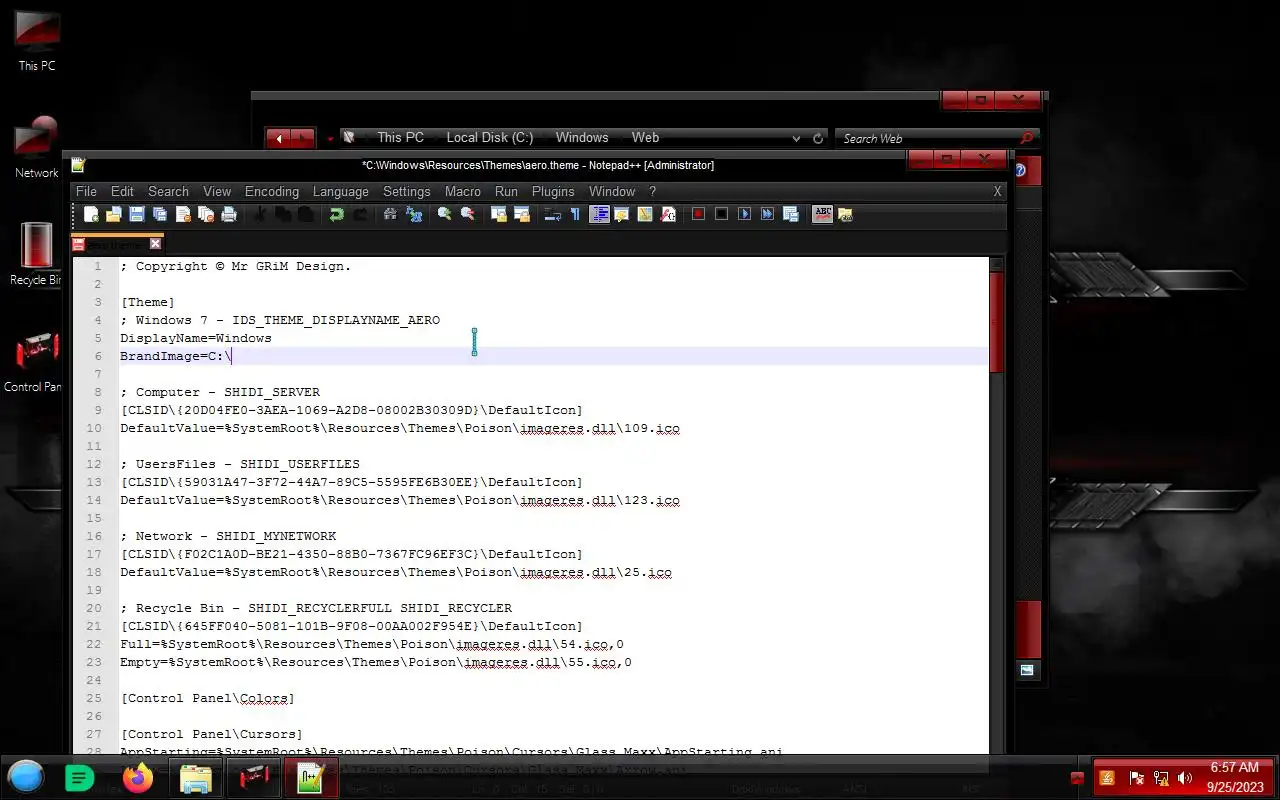Toggle synchronize vertical scrolling icon
Screen dimensions: 1280x800
[499, 214]
